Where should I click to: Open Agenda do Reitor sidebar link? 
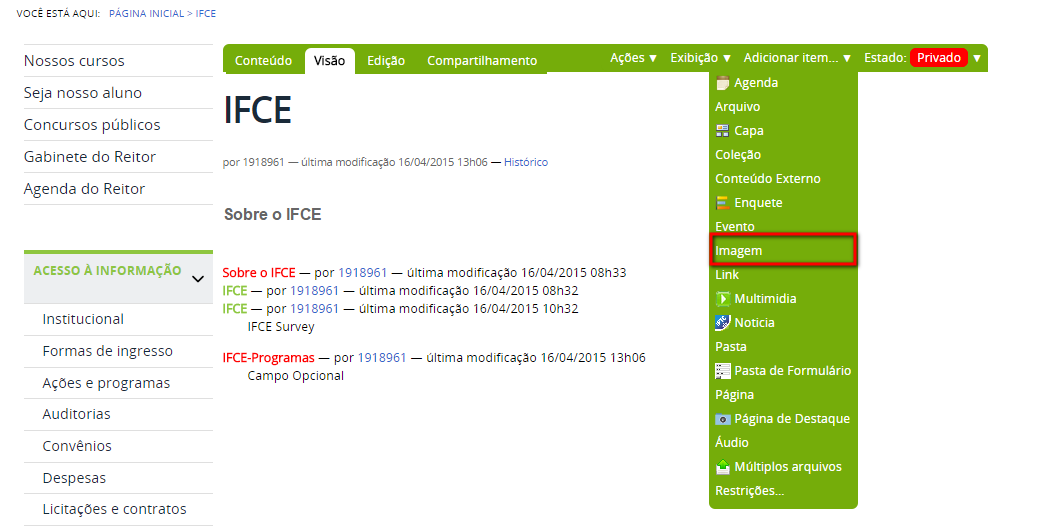[84, 189]
